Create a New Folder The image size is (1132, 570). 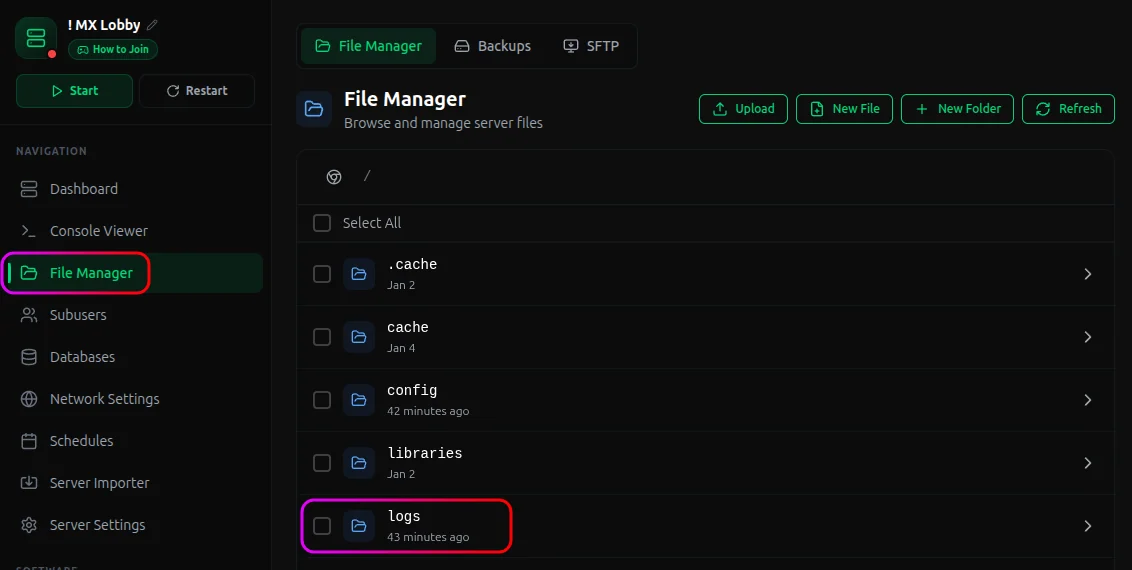957,109
